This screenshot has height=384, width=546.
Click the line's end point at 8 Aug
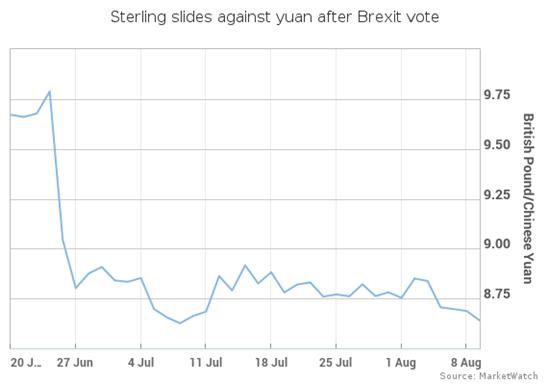480,320
